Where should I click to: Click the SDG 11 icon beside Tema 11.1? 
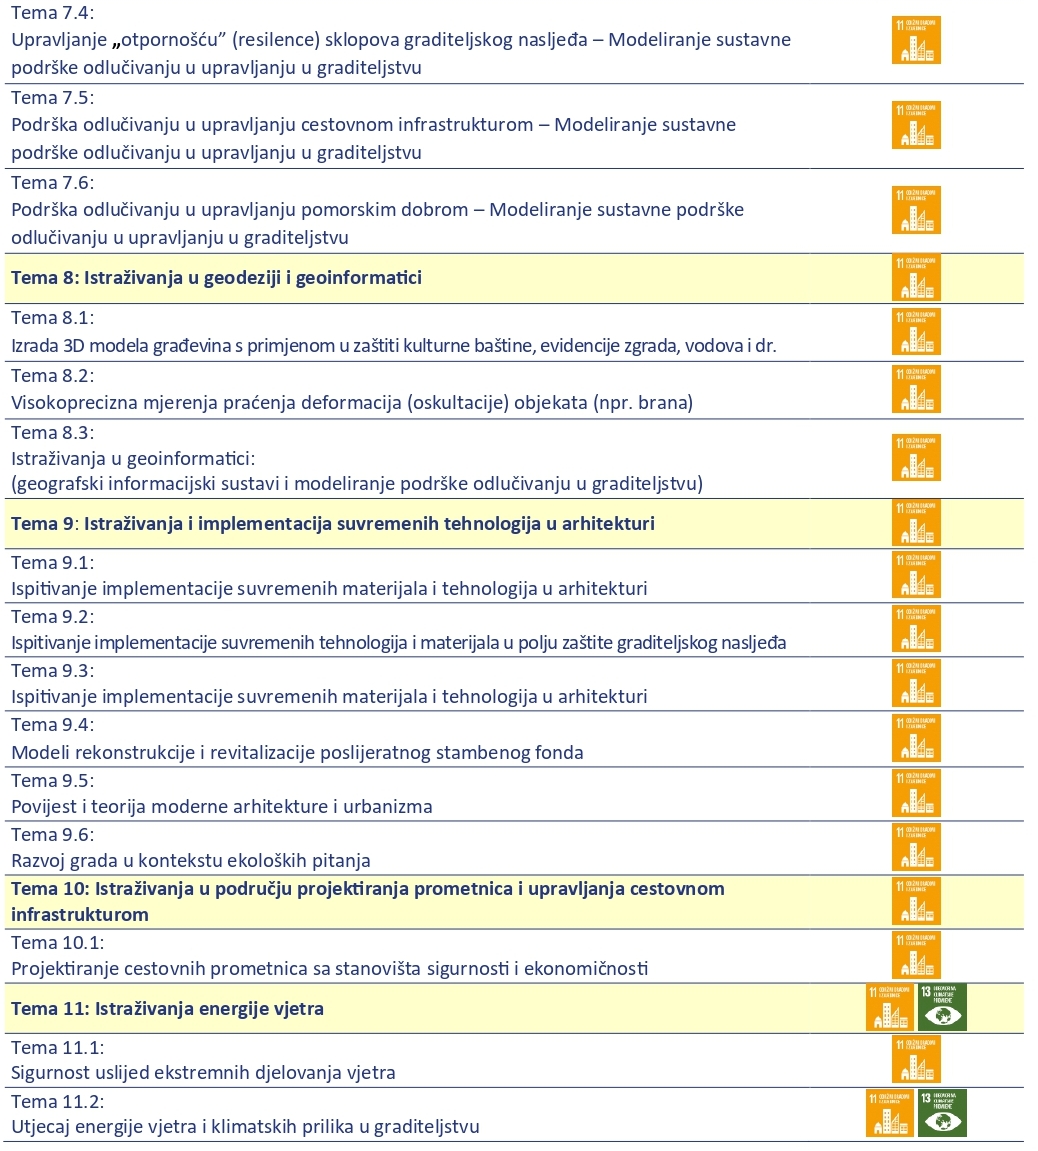pyautogui.click(x=916, y=1060)
